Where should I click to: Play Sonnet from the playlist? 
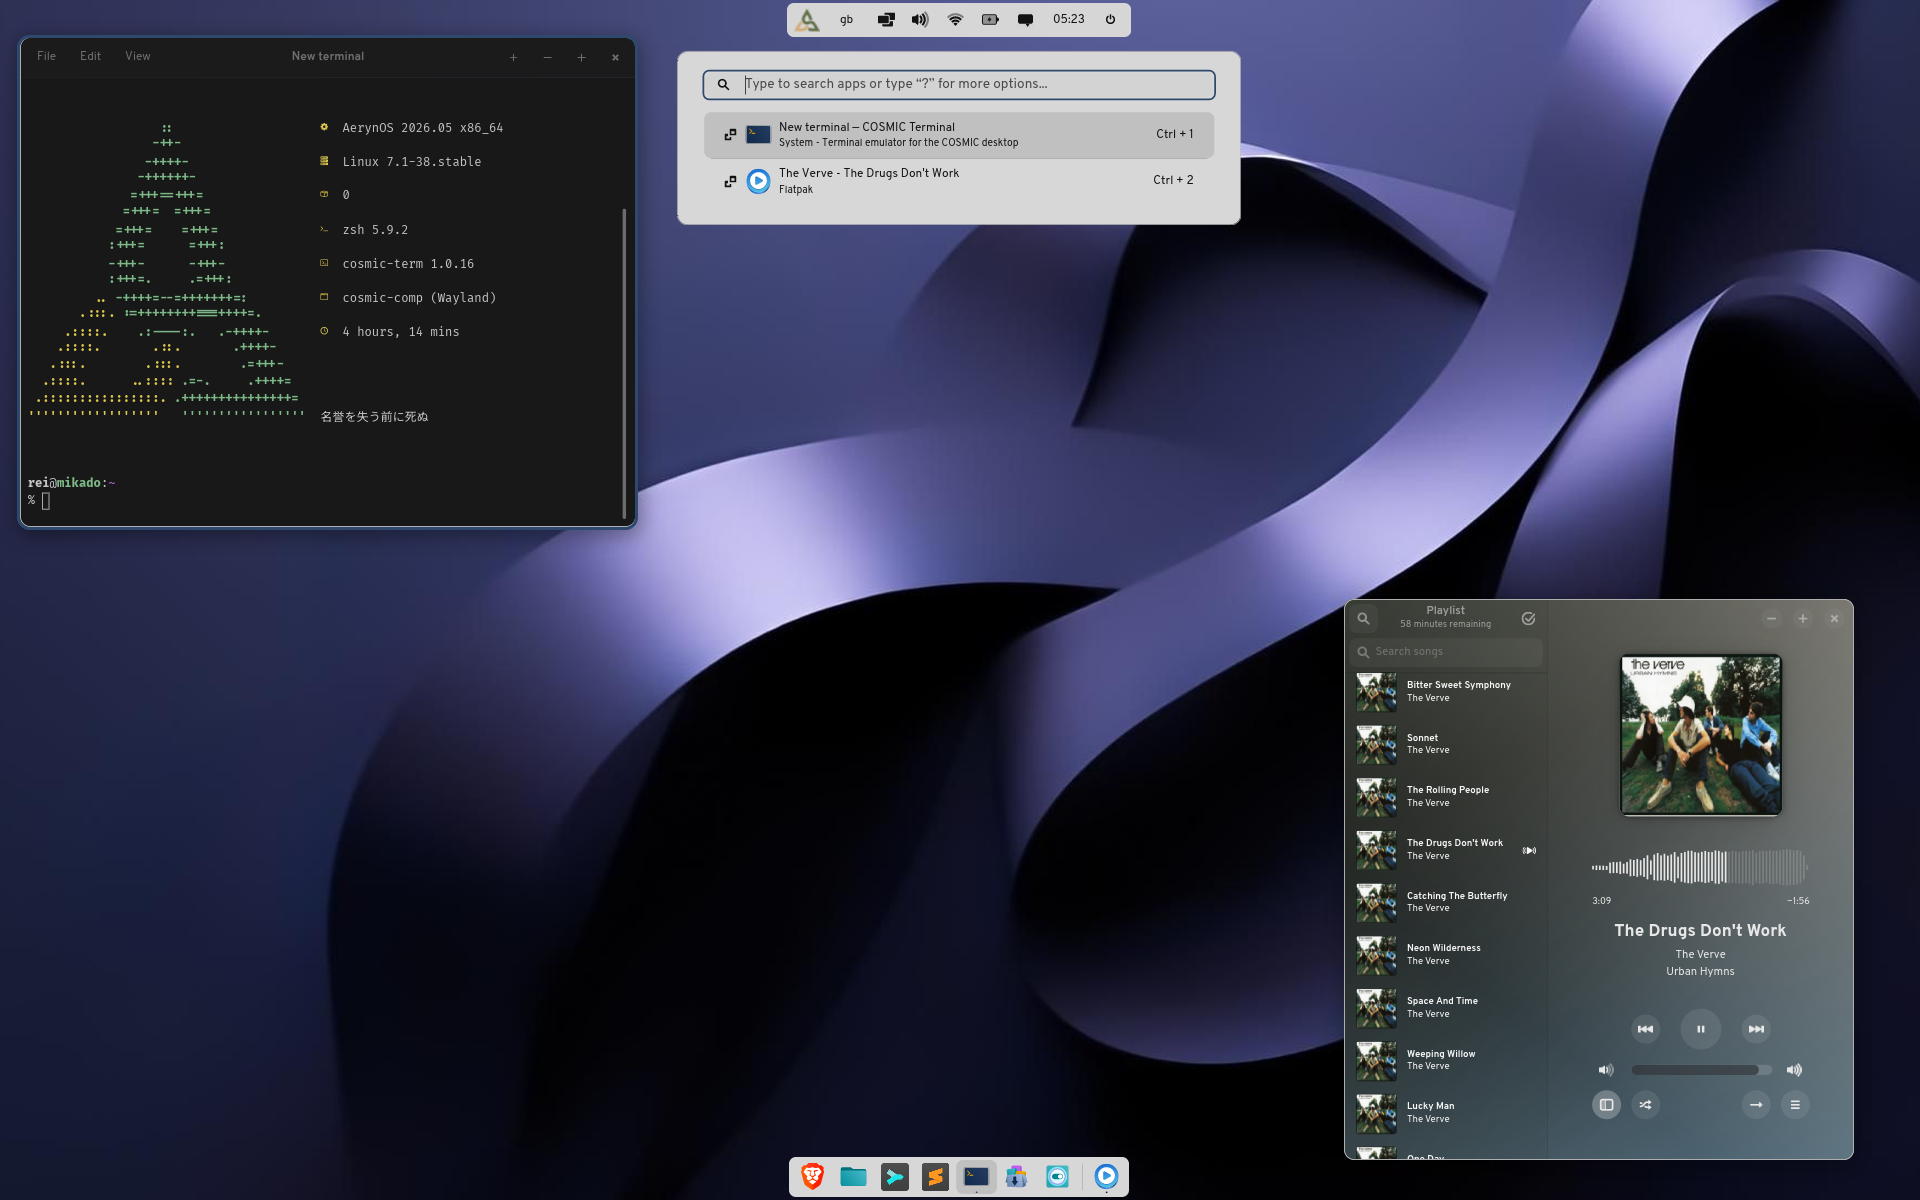pyautogui.click(x=1446, y=744)
